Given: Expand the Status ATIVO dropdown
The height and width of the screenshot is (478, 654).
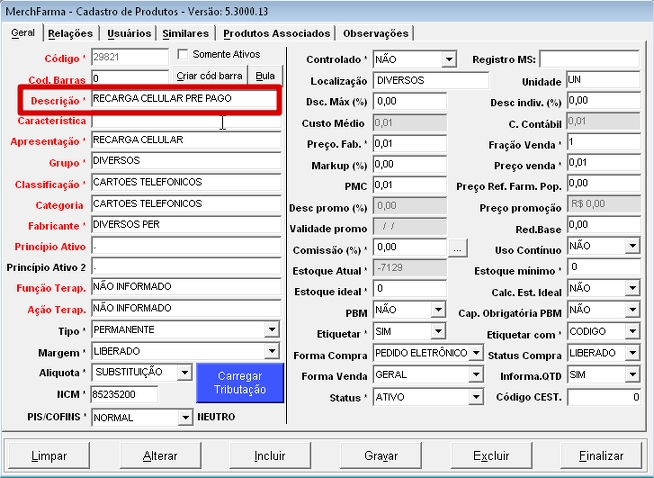Looking at the screenshot, I should [476, 396].
